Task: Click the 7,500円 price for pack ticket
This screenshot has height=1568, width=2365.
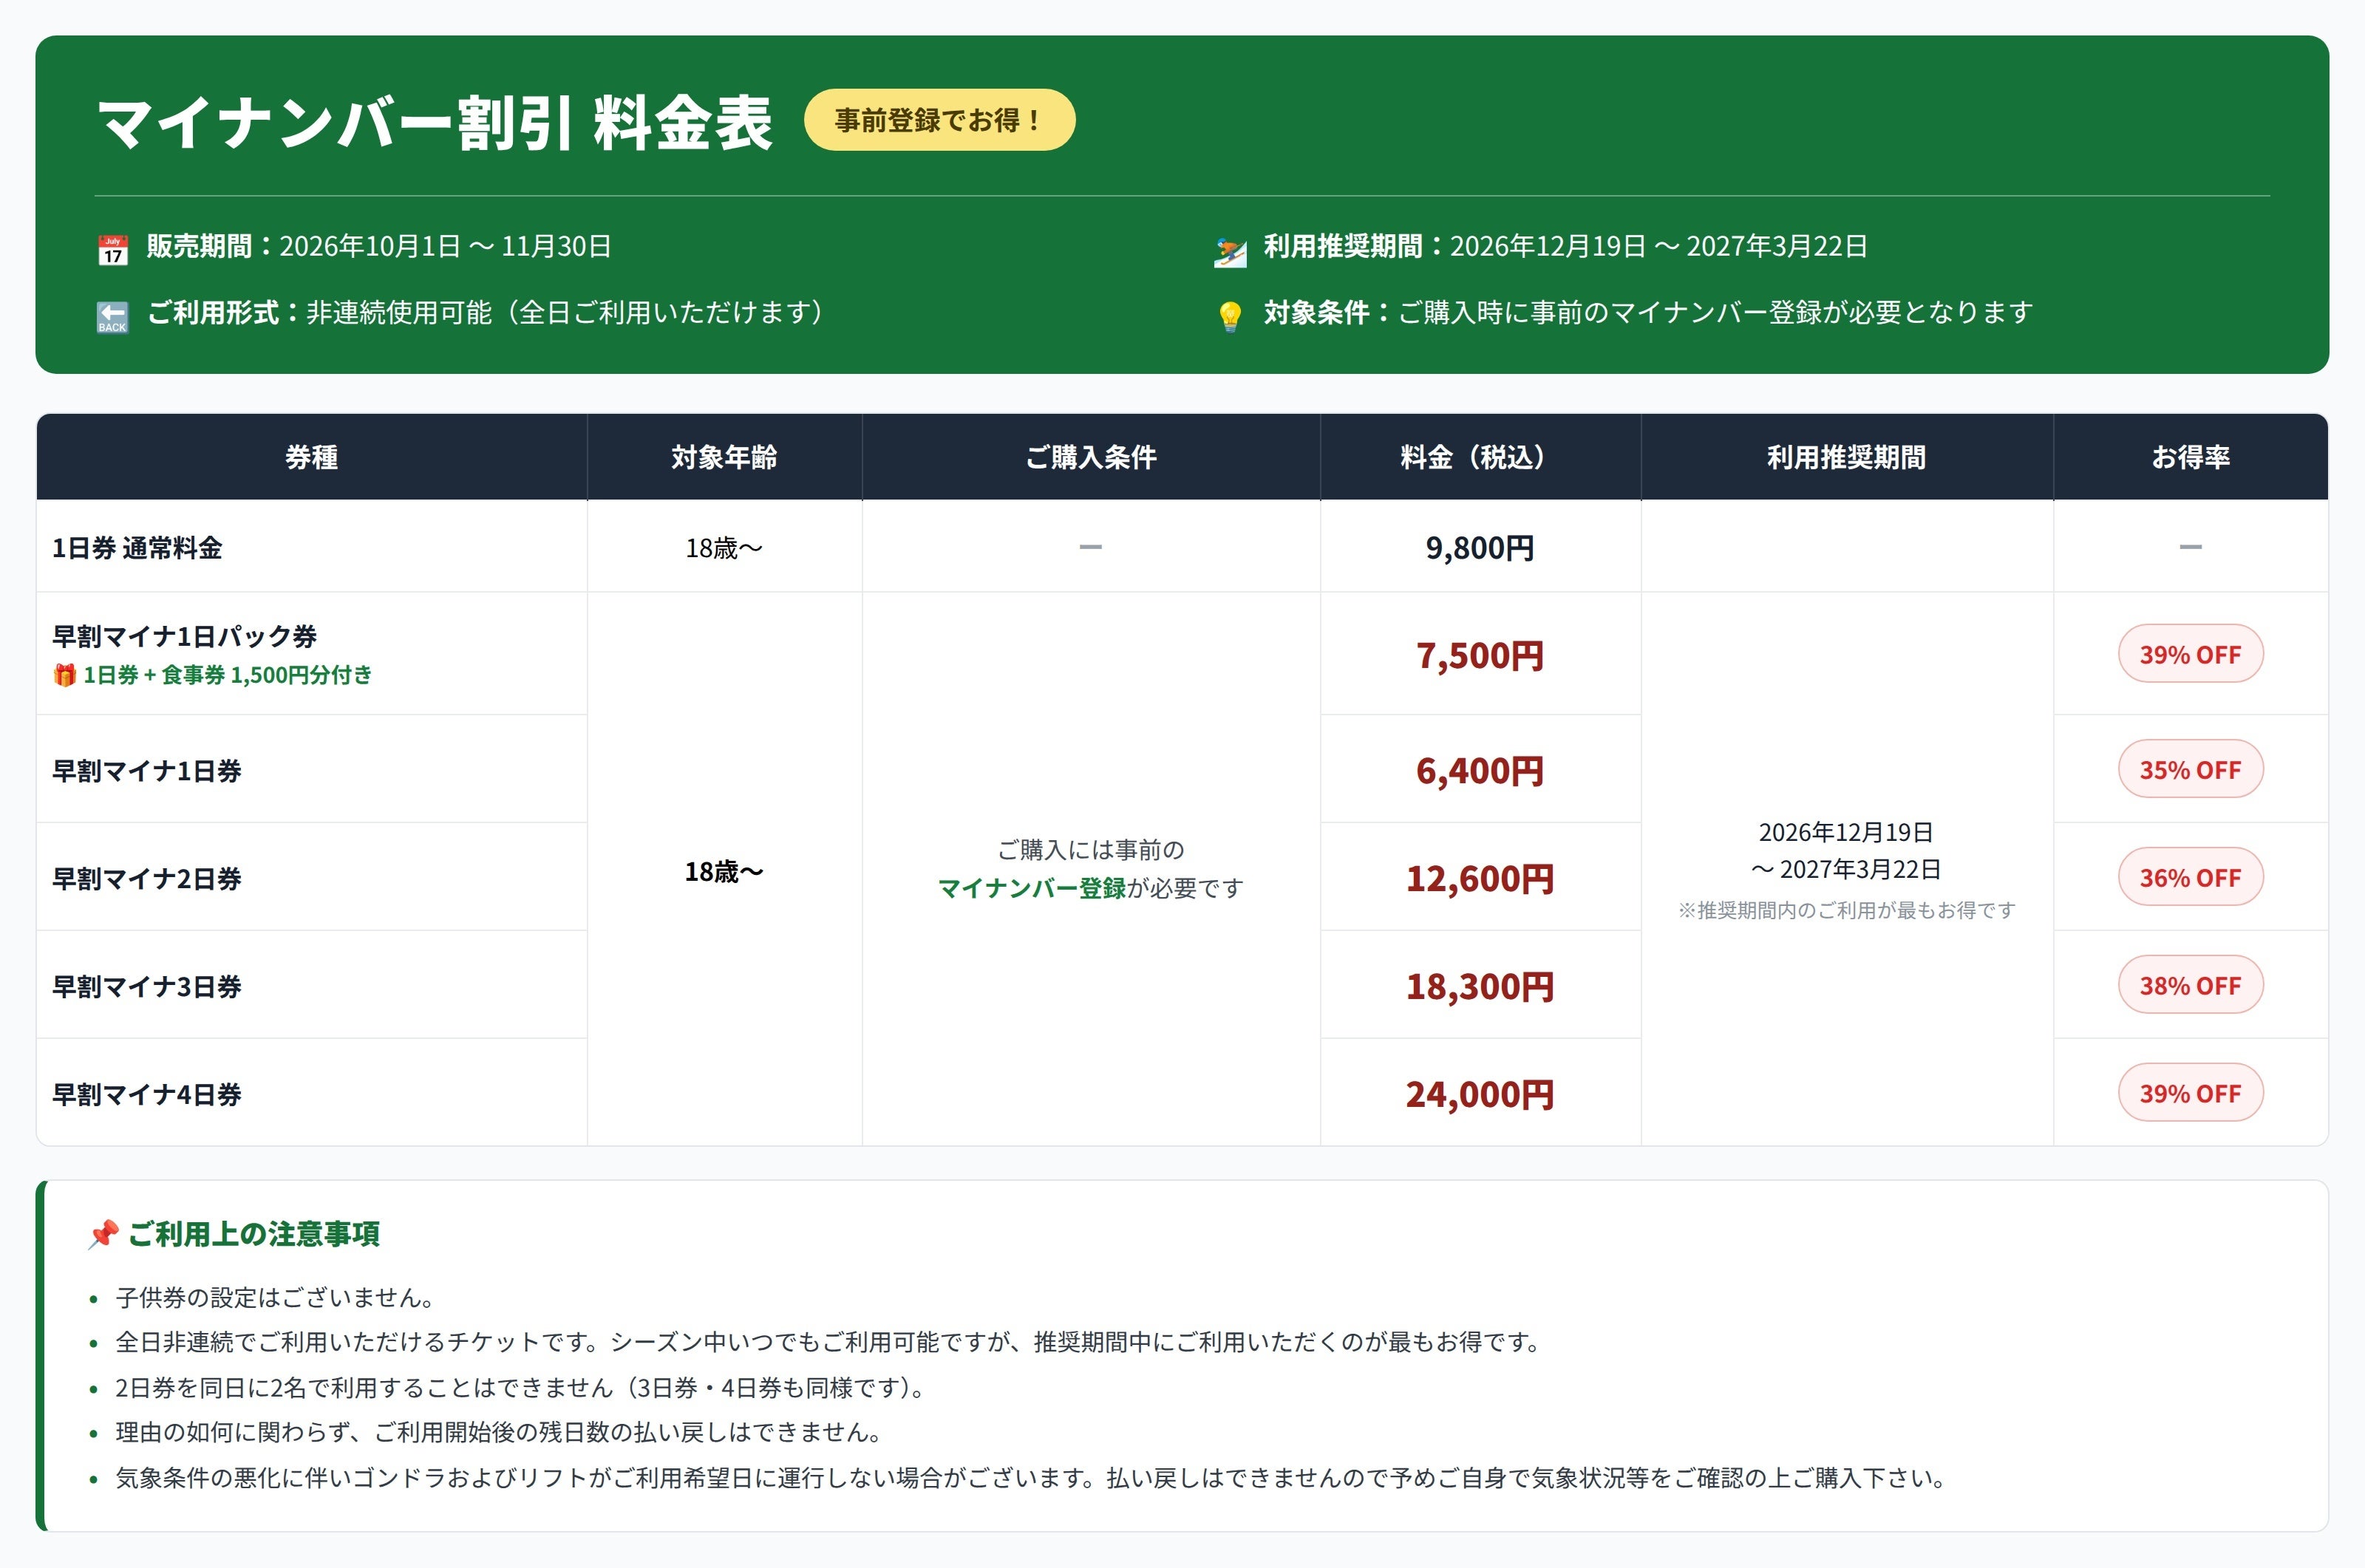Action: pos(1480,656)
